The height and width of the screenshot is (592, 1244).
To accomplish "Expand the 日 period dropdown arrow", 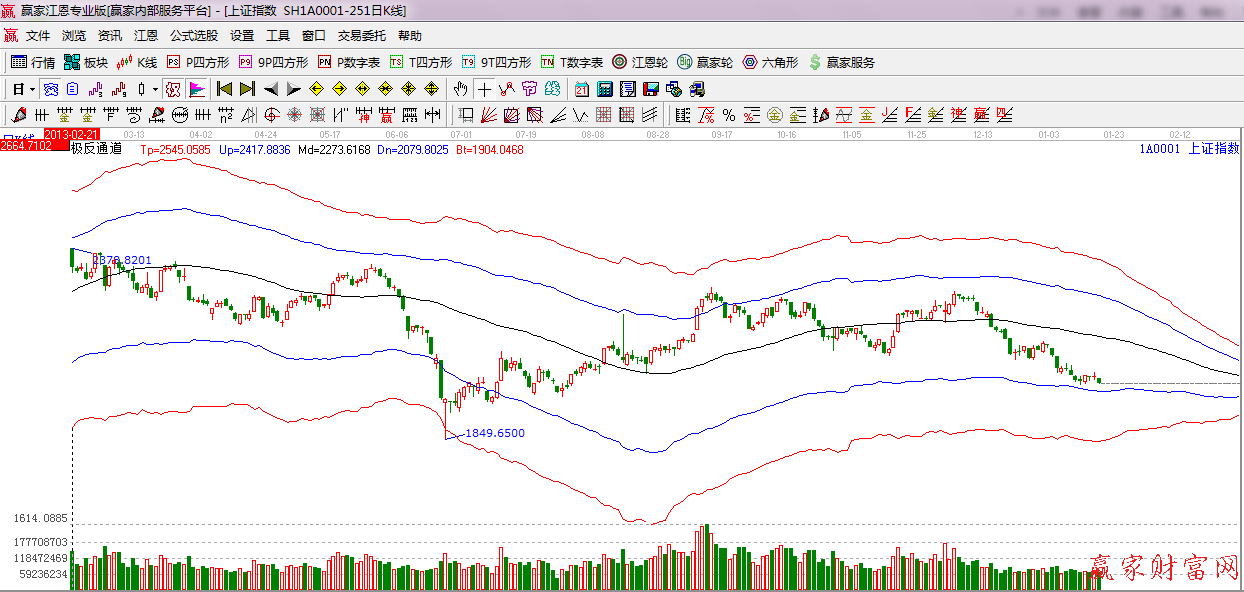I will (x=32, y=89).
